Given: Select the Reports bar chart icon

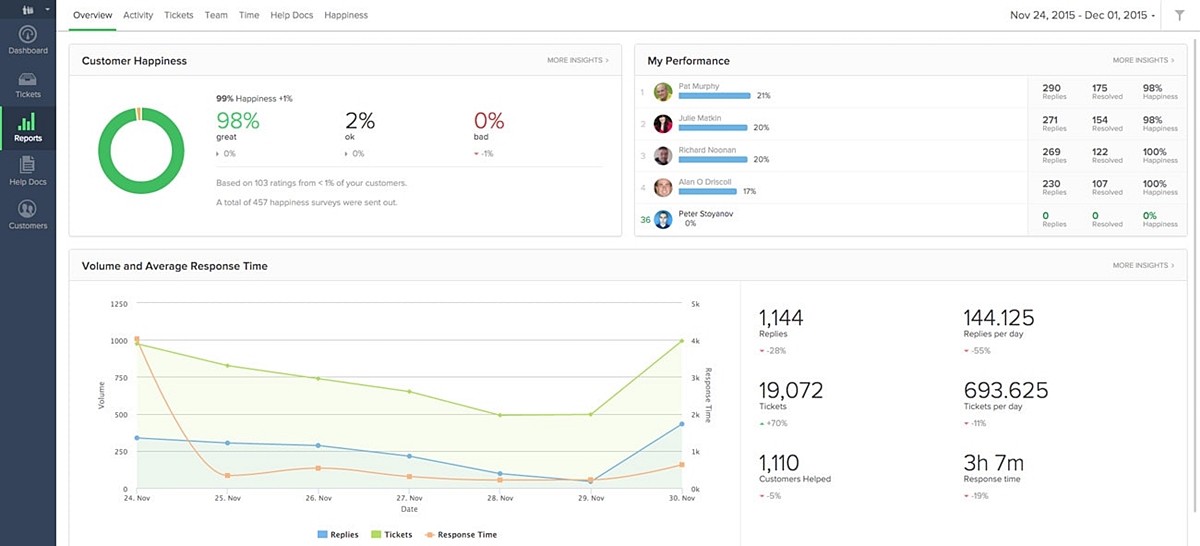Looking at the screenshot, I should click(27, 124).
